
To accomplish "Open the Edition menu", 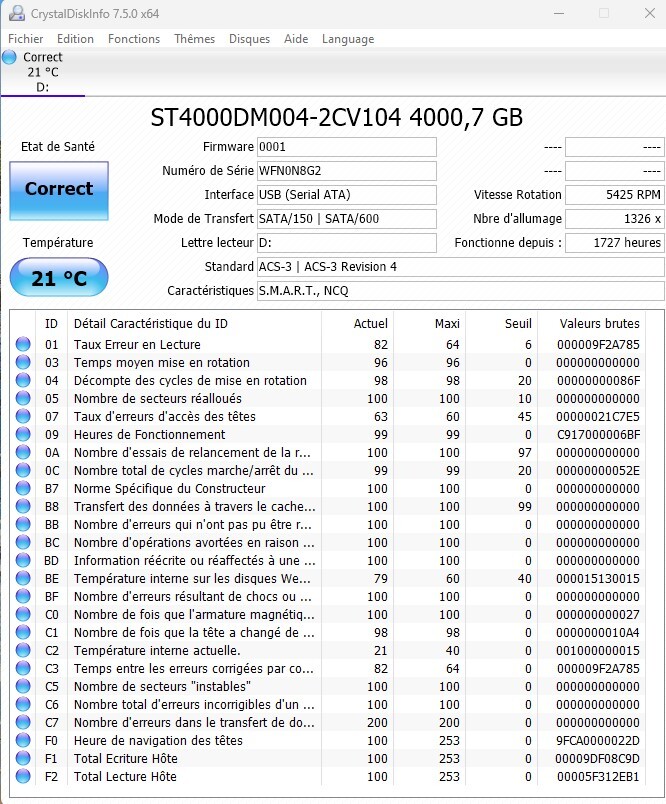I will point(75,39).
